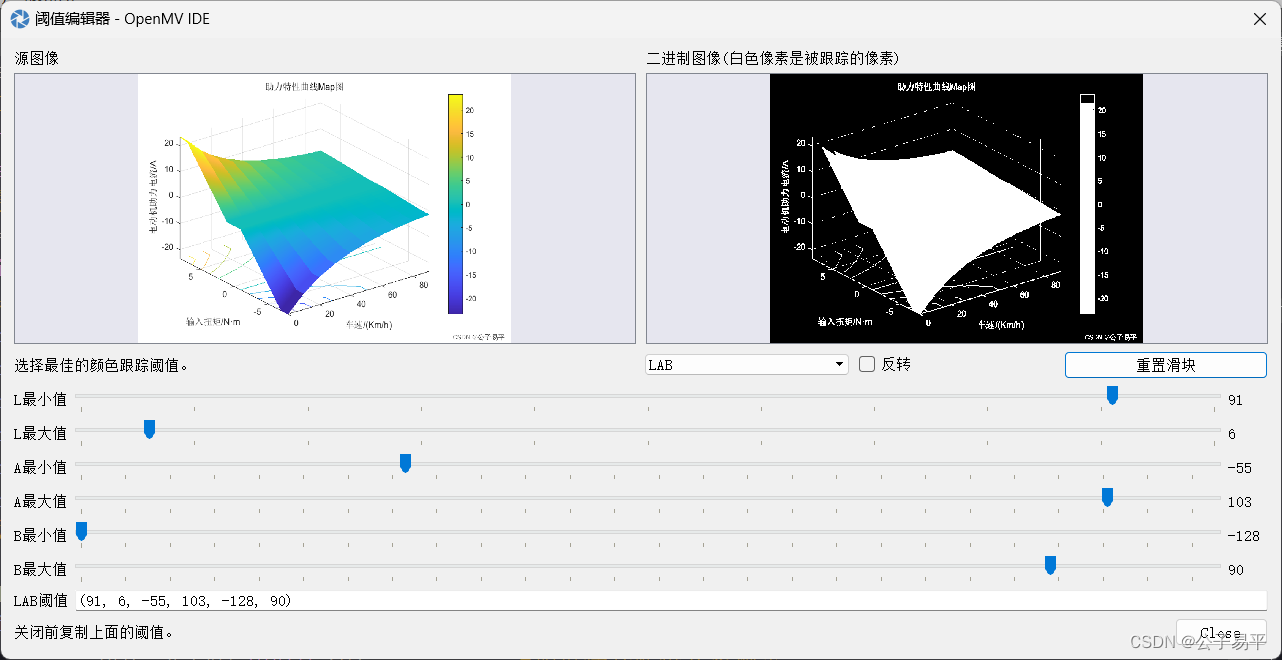Click the B最大值 slider handle

point(1050,565)
